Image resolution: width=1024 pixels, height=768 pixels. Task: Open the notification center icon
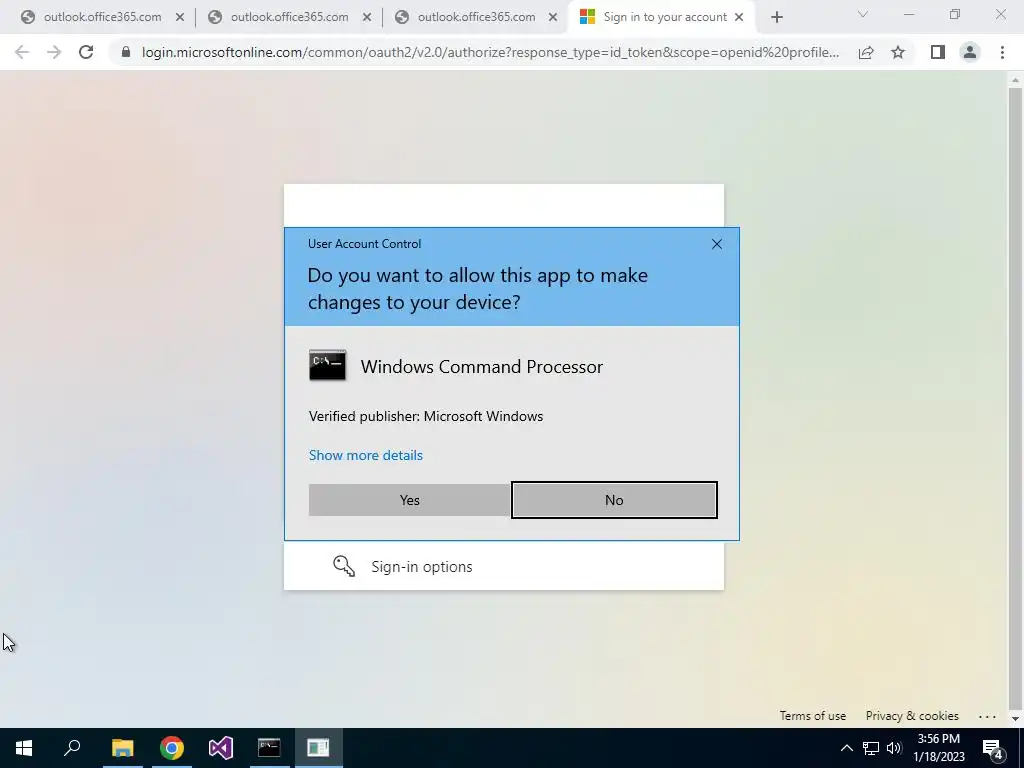[993, 748]
